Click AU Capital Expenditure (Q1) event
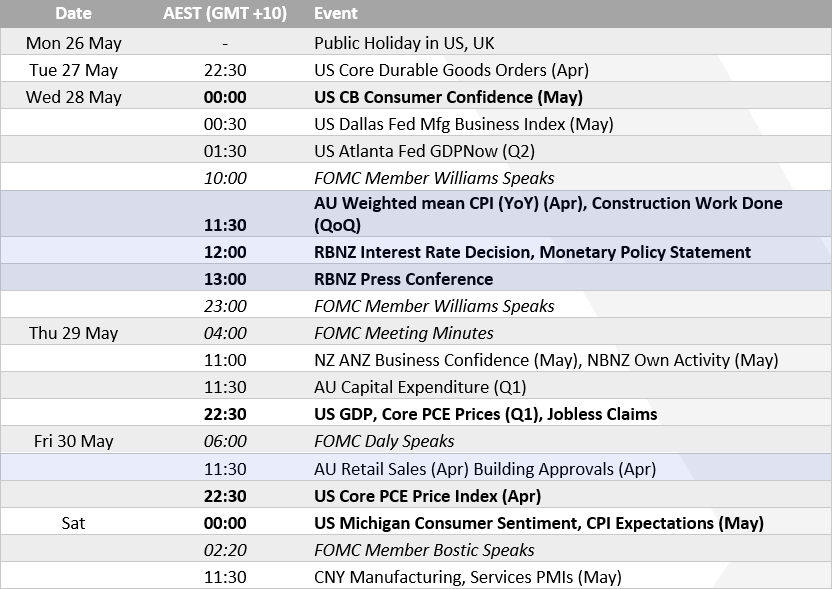 tap(420, 387)
